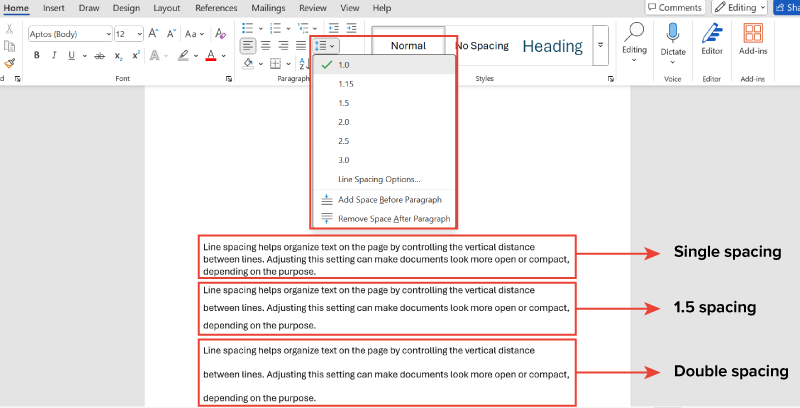Open highlight color dropdown arrow
Screen dimensions: 800x408
pyautogui.click(x=196, y=56)
